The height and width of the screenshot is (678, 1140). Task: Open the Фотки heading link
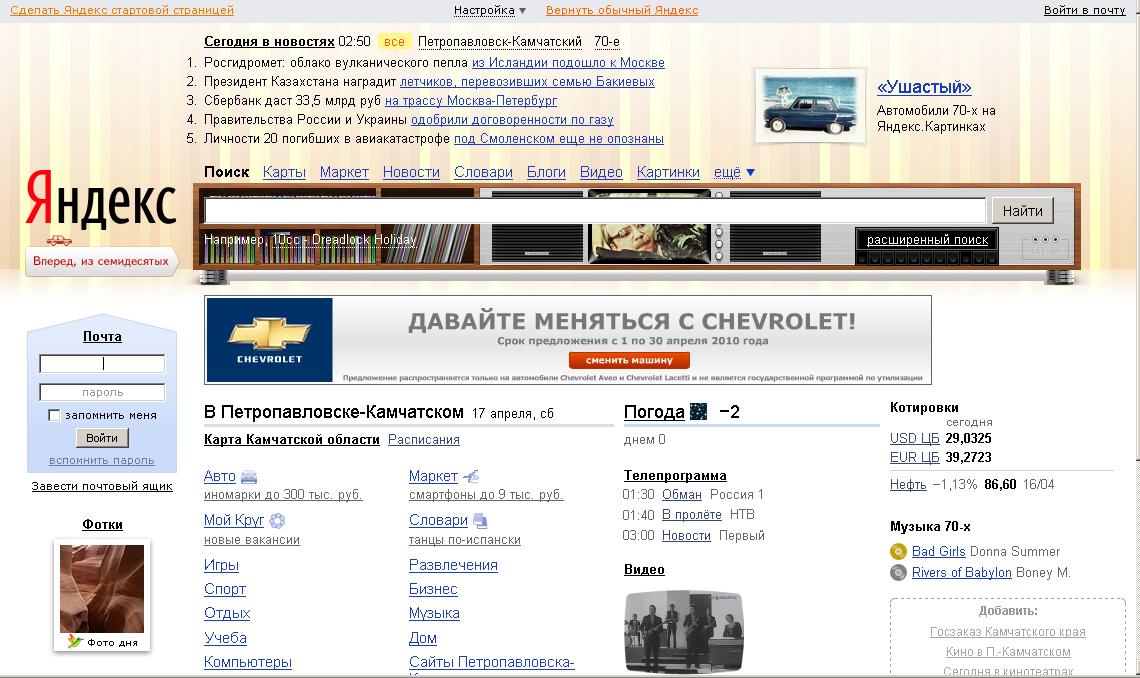[x=103, y=525]
